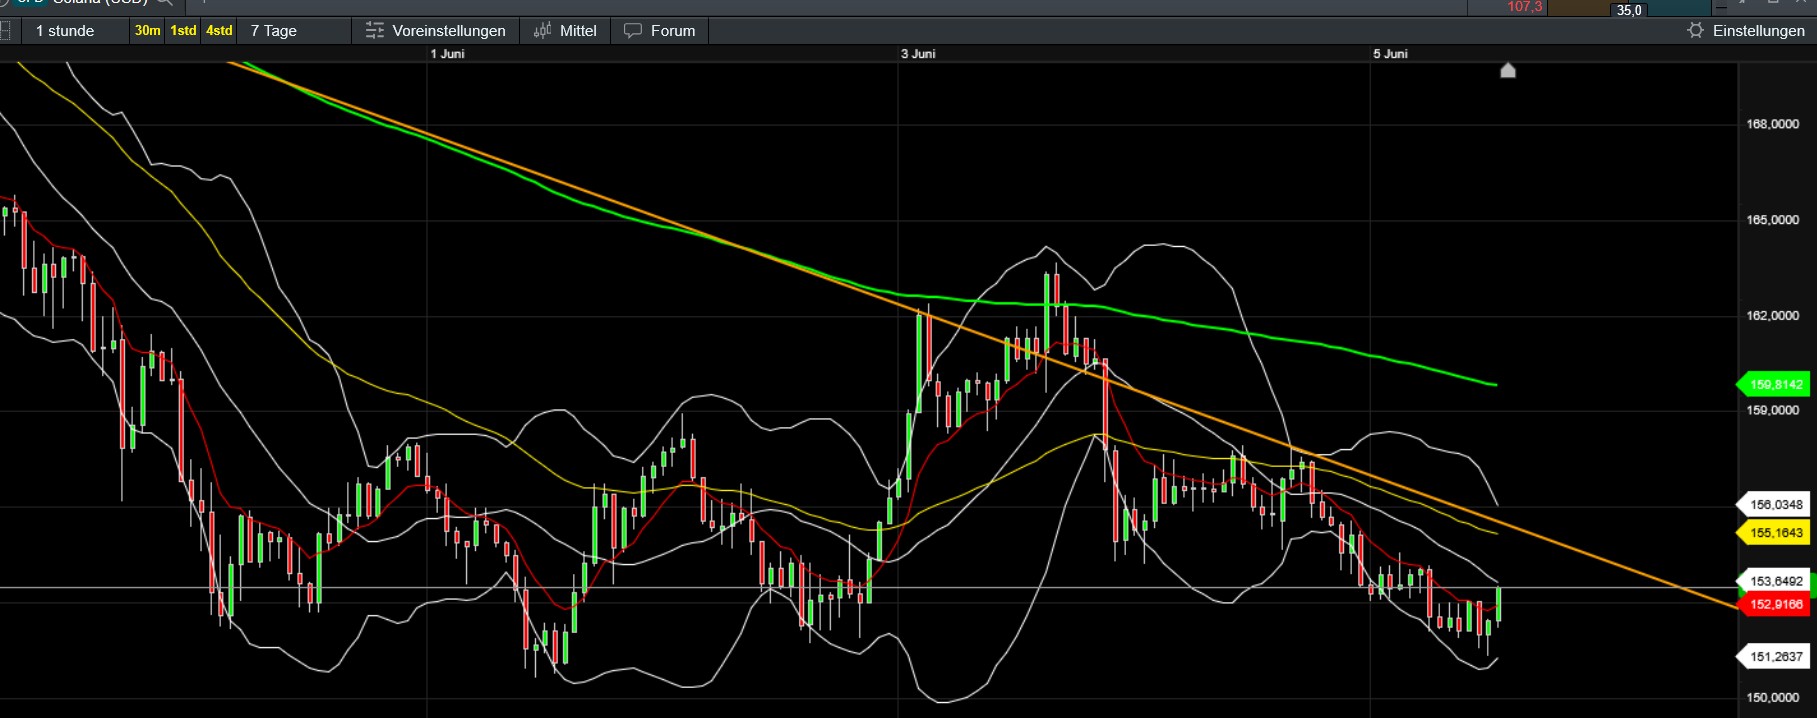Select the white 156,0348 price label
This screenshot has width=1817, height=718.
coord(1774,505)
